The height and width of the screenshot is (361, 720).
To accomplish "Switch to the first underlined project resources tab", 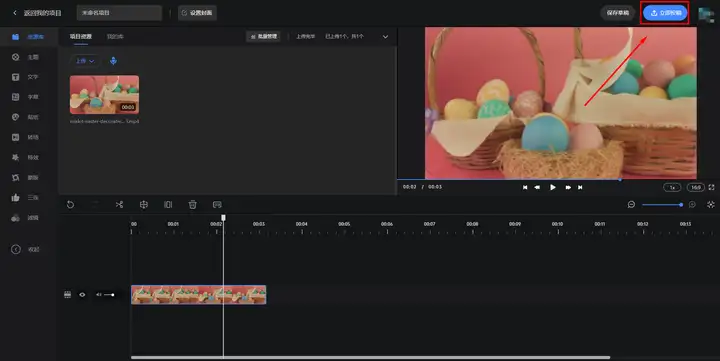I will [81, 36].
